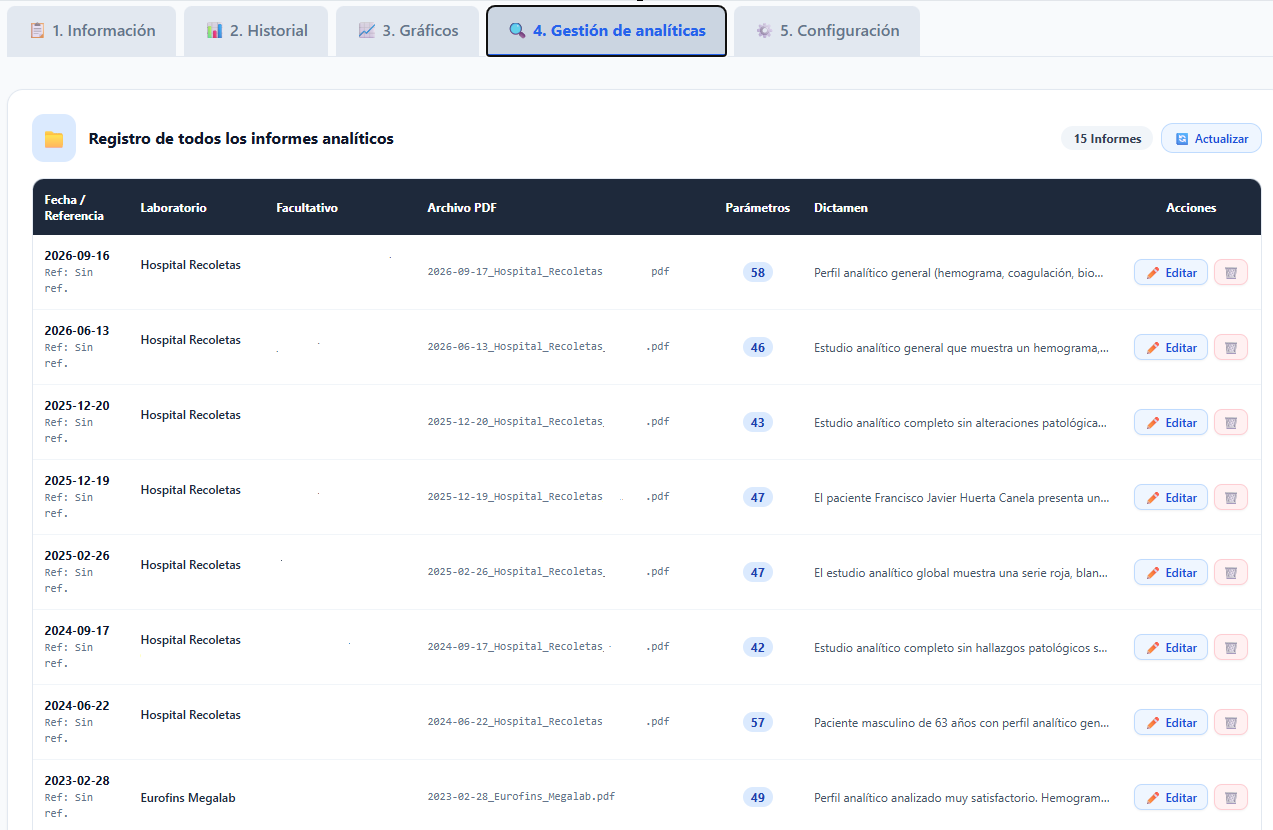
Task: Click the 2026-09-17_Hospital_Recoletas PDF file name
Action: (x=548, y=272)
